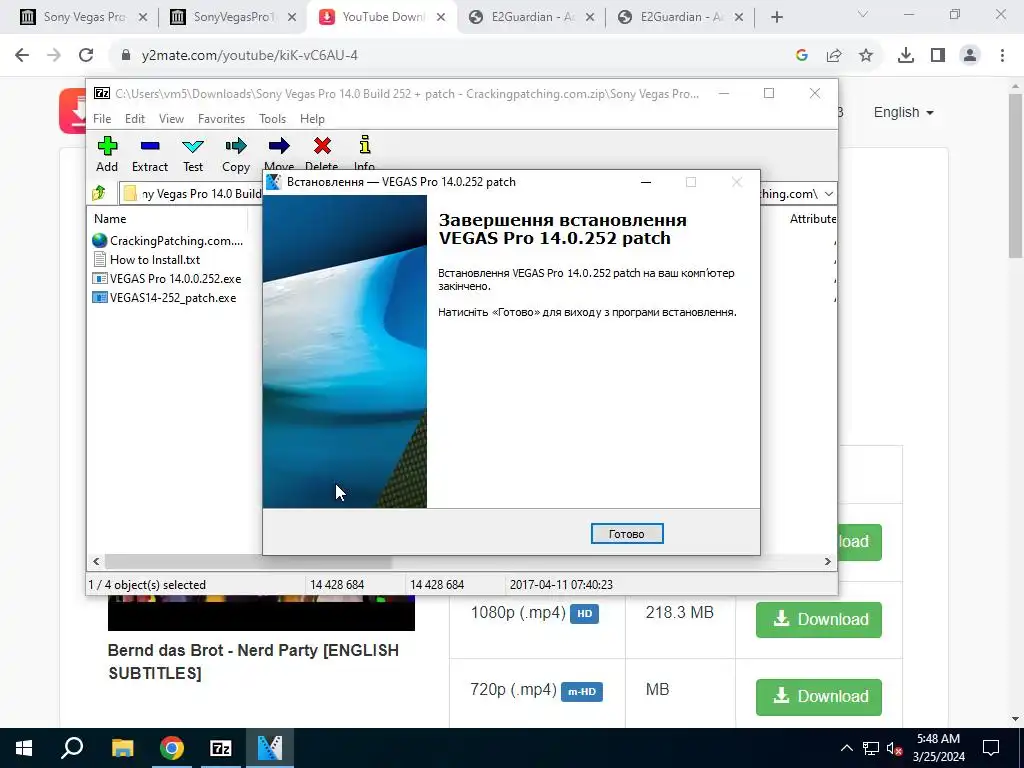Show hidden system tray icons
The width and height of the screenshot is (1024, 768).
[846, 748]
